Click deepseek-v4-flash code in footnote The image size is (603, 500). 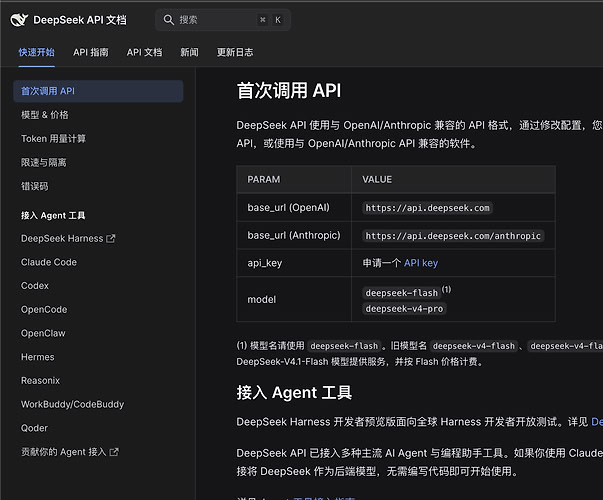tap(473, 346)
